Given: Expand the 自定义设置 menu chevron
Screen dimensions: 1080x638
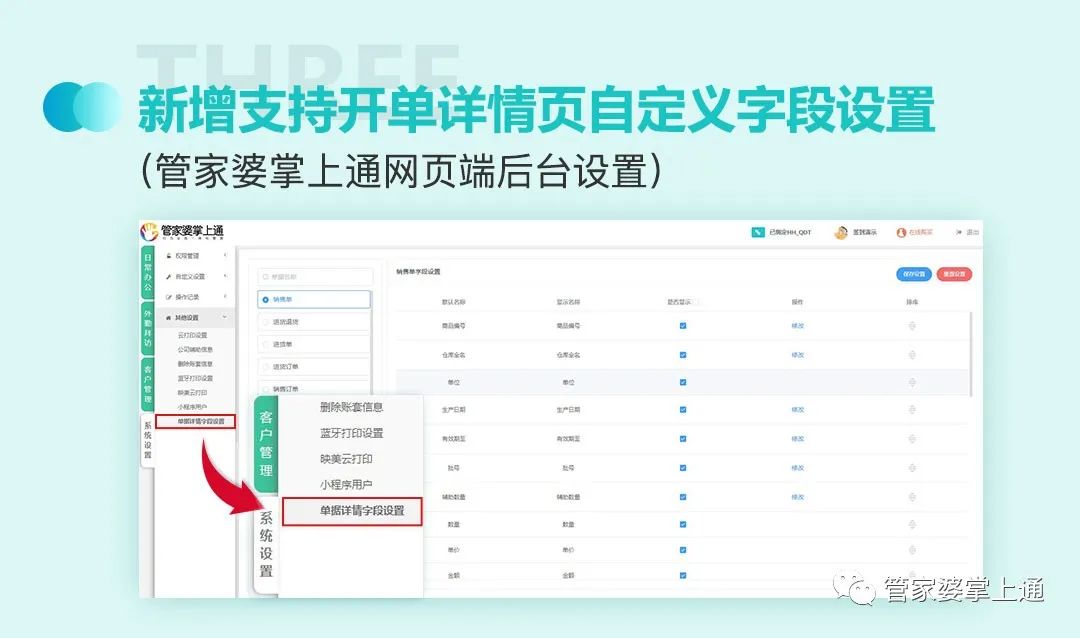Looking at the screenshot, I should [x=225, y=276].
